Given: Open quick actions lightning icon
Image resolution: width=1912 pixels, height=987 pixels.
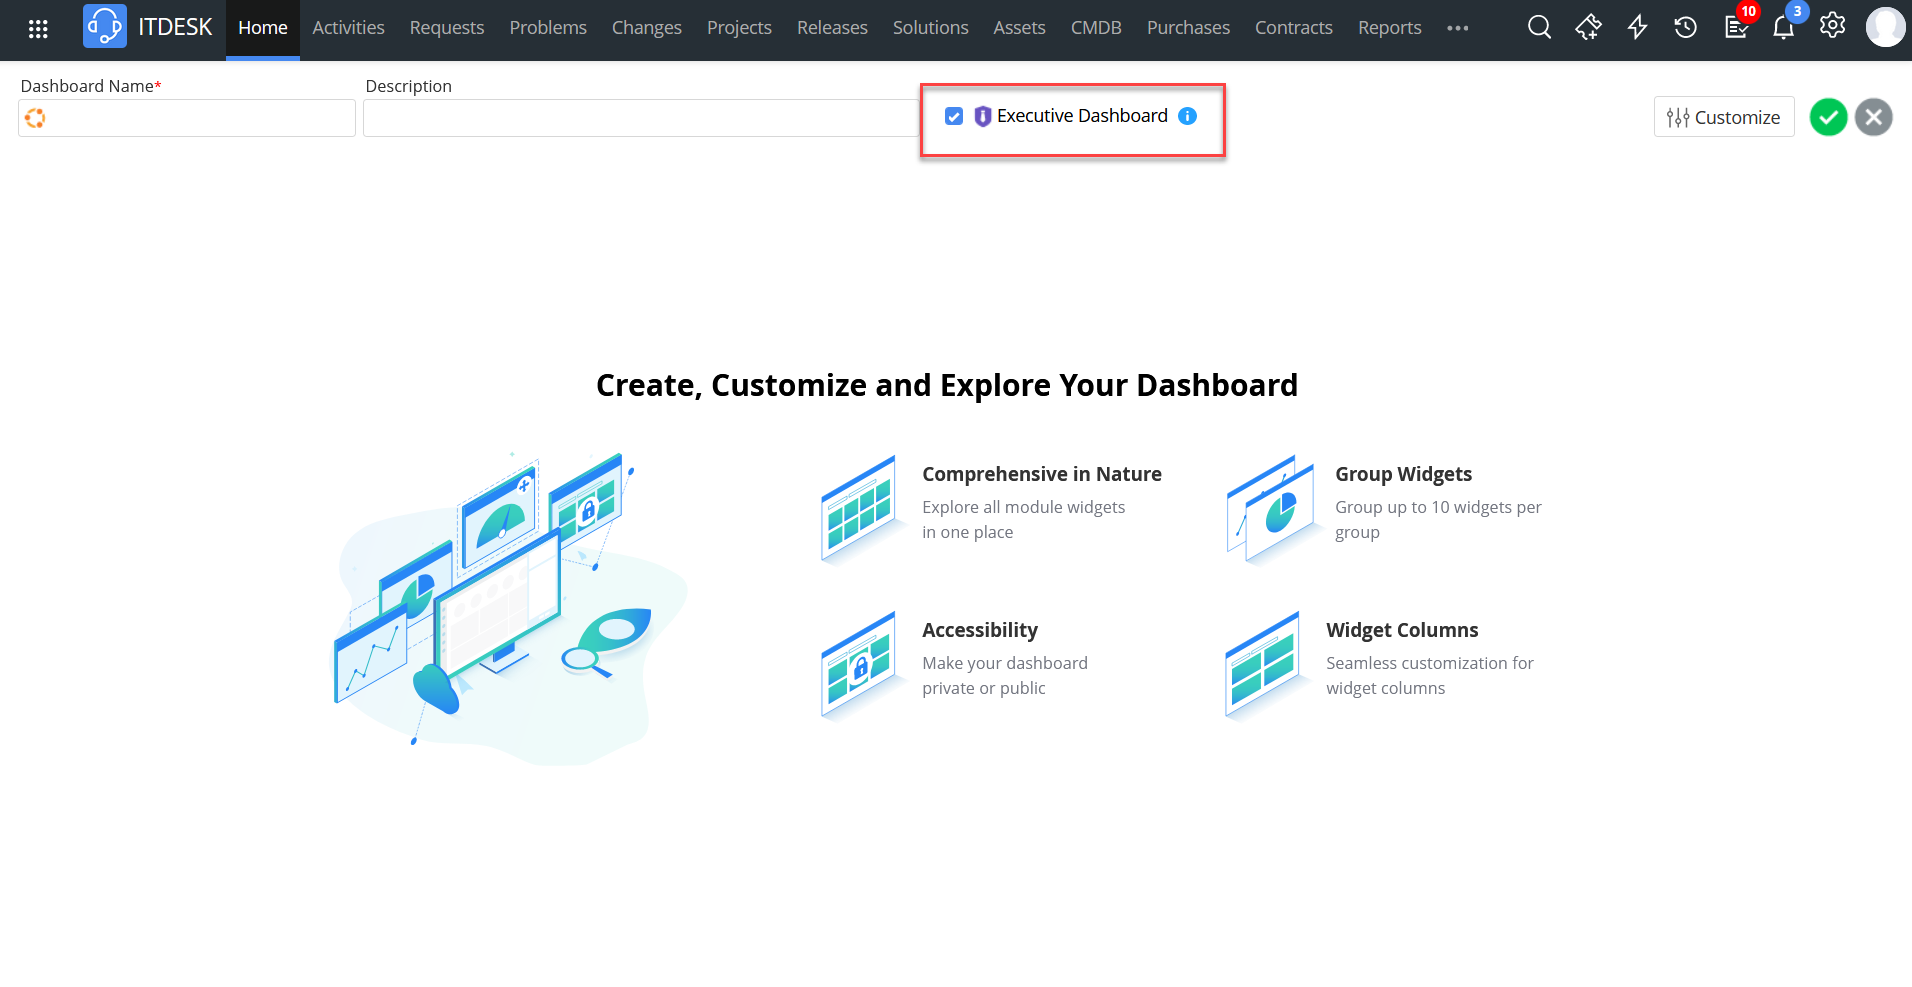Looking at the screenshot, I should pyautogui.click(x=1637, y=27).
